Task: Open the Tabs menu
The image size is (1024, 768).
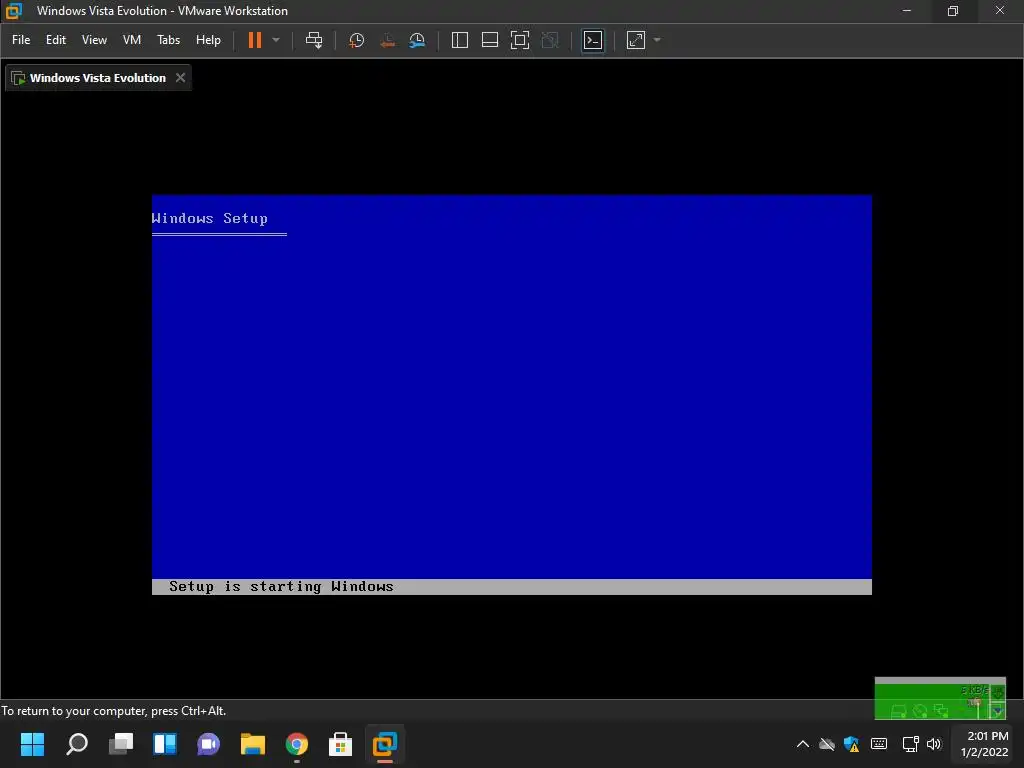Action: [168, 40]
